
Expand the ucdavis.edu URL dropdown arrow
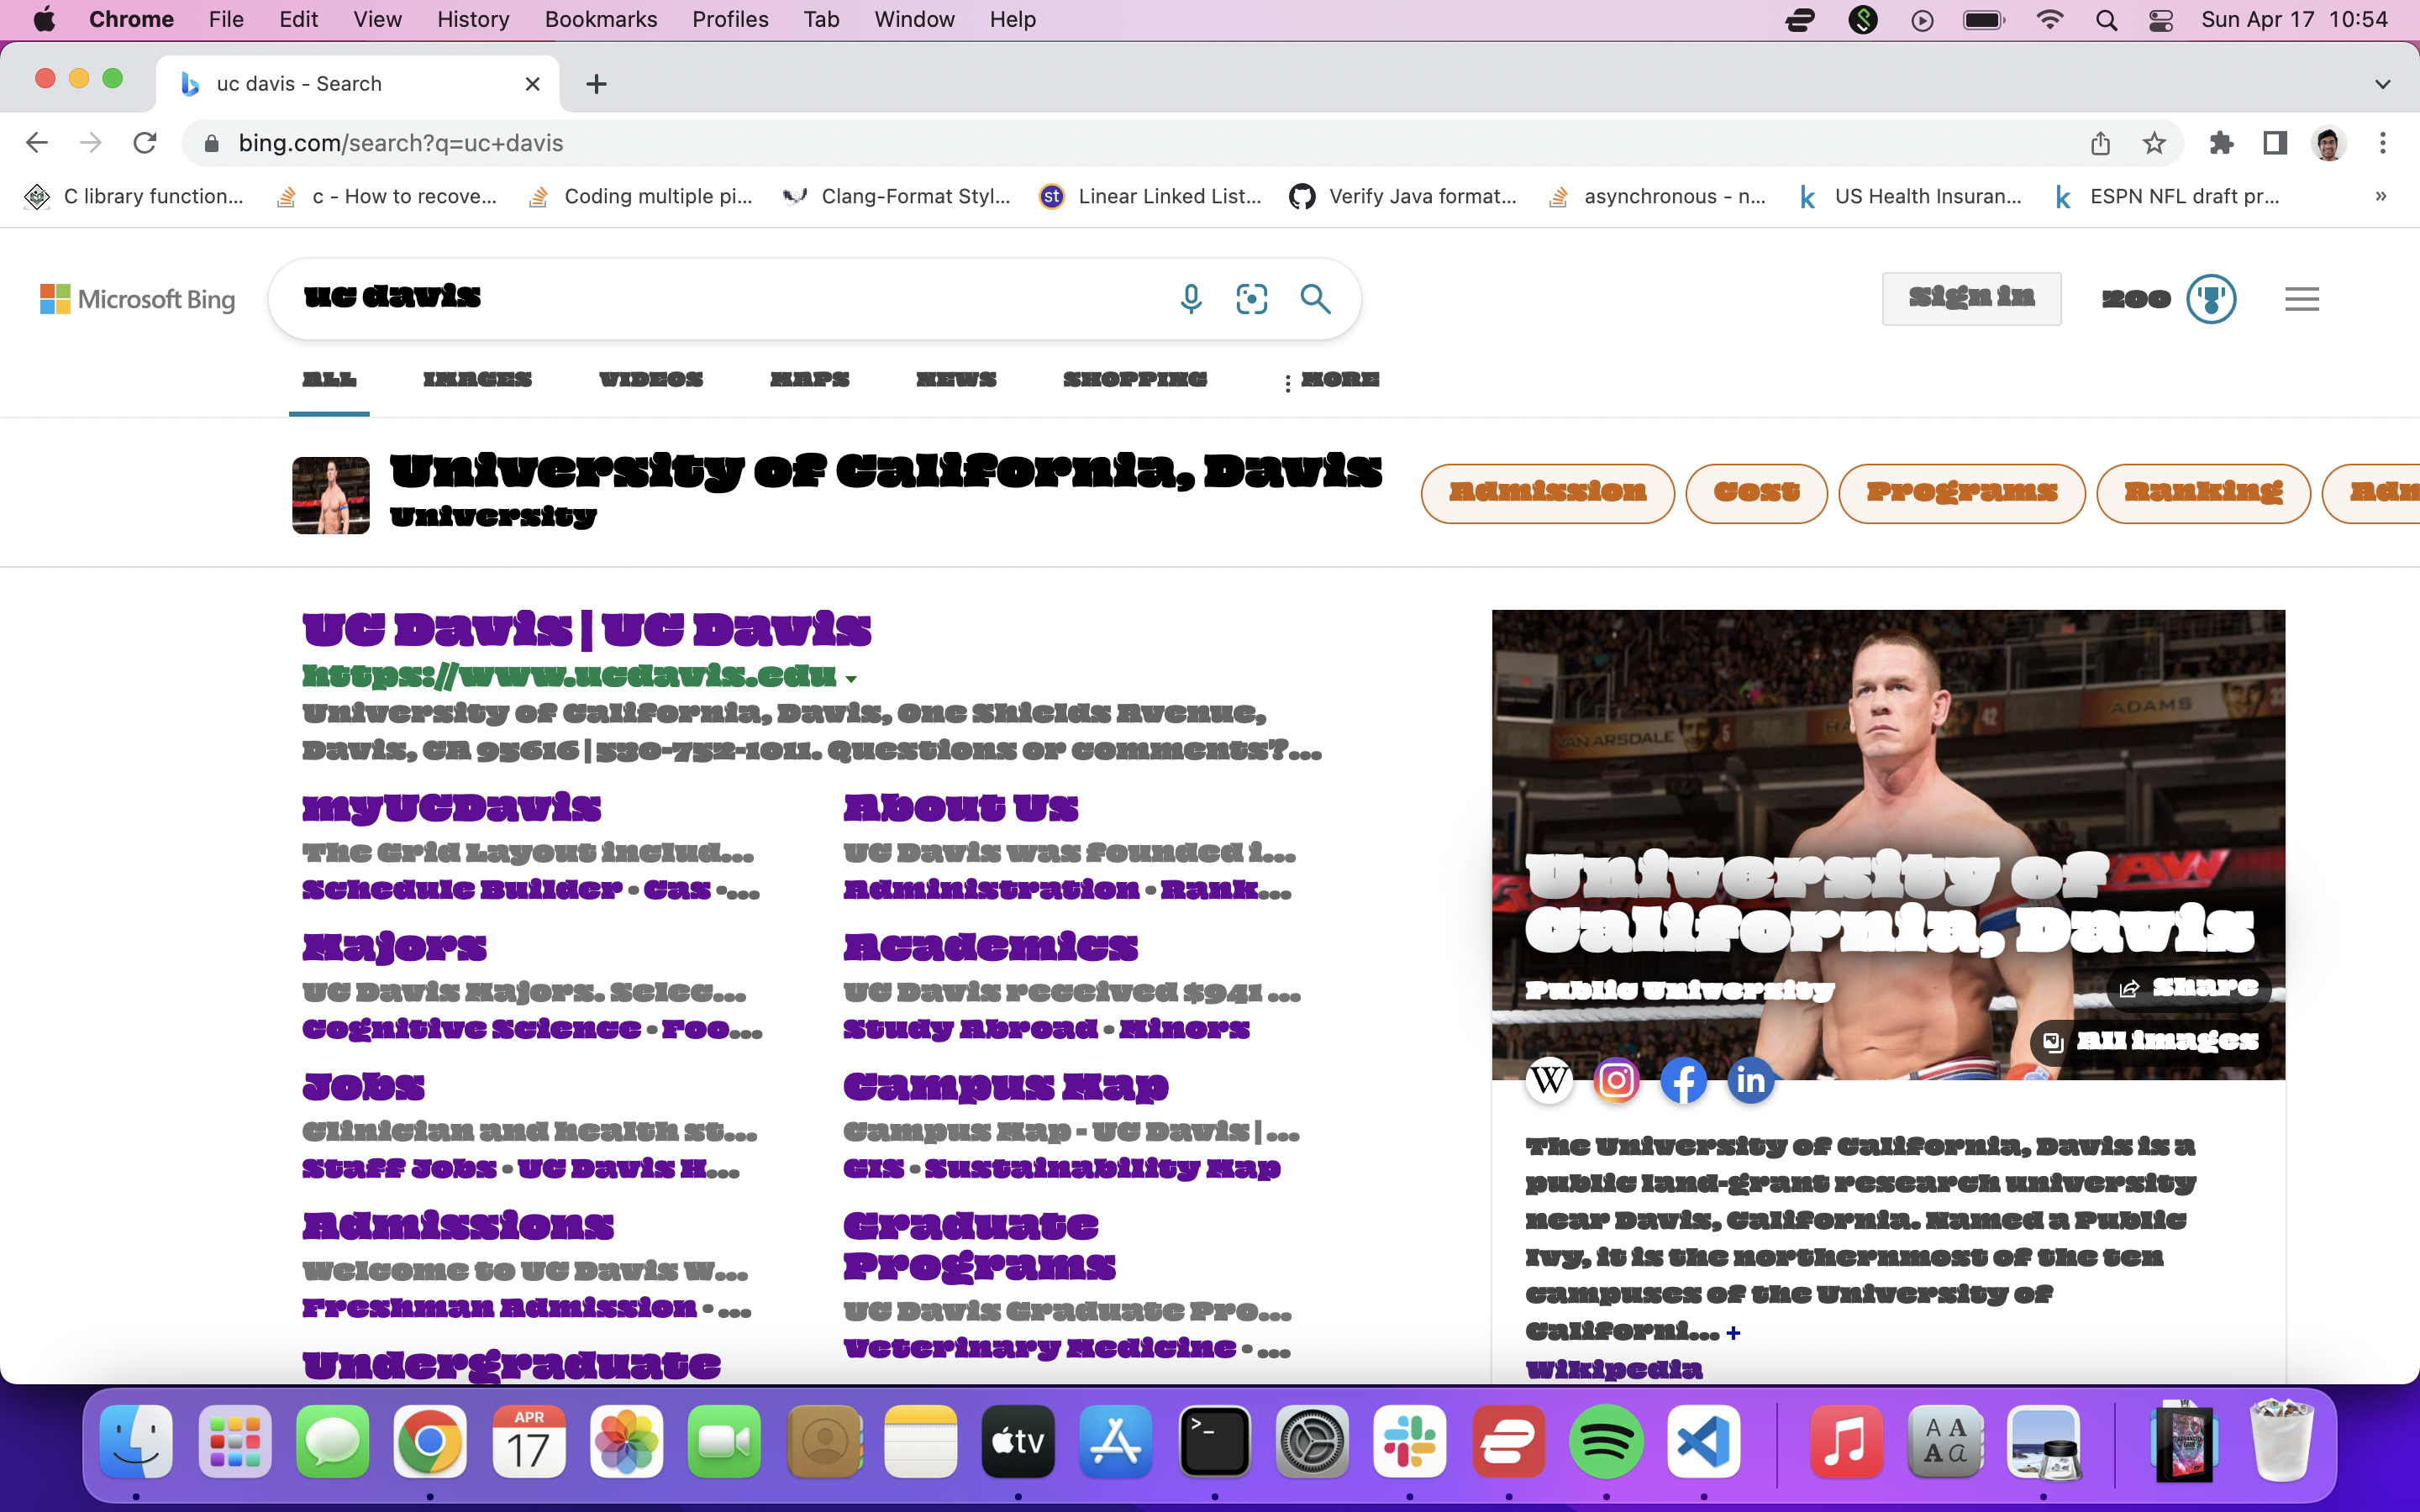(x=851, y=679)
